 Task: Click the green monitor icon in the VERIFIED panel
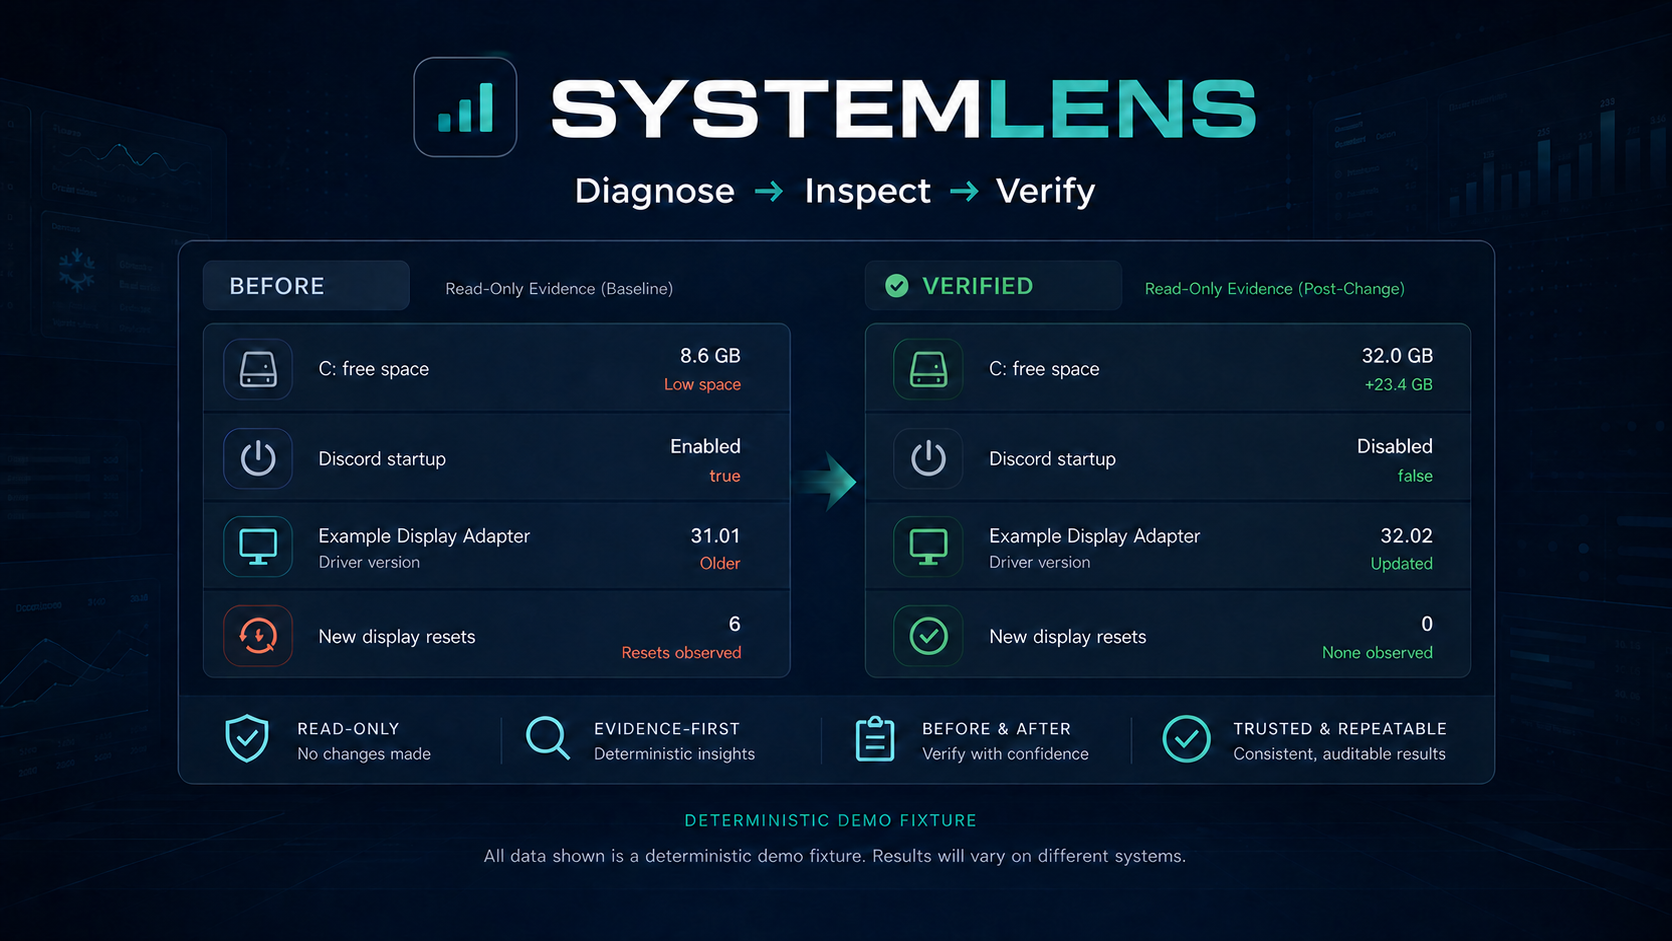tap(928, 546)
